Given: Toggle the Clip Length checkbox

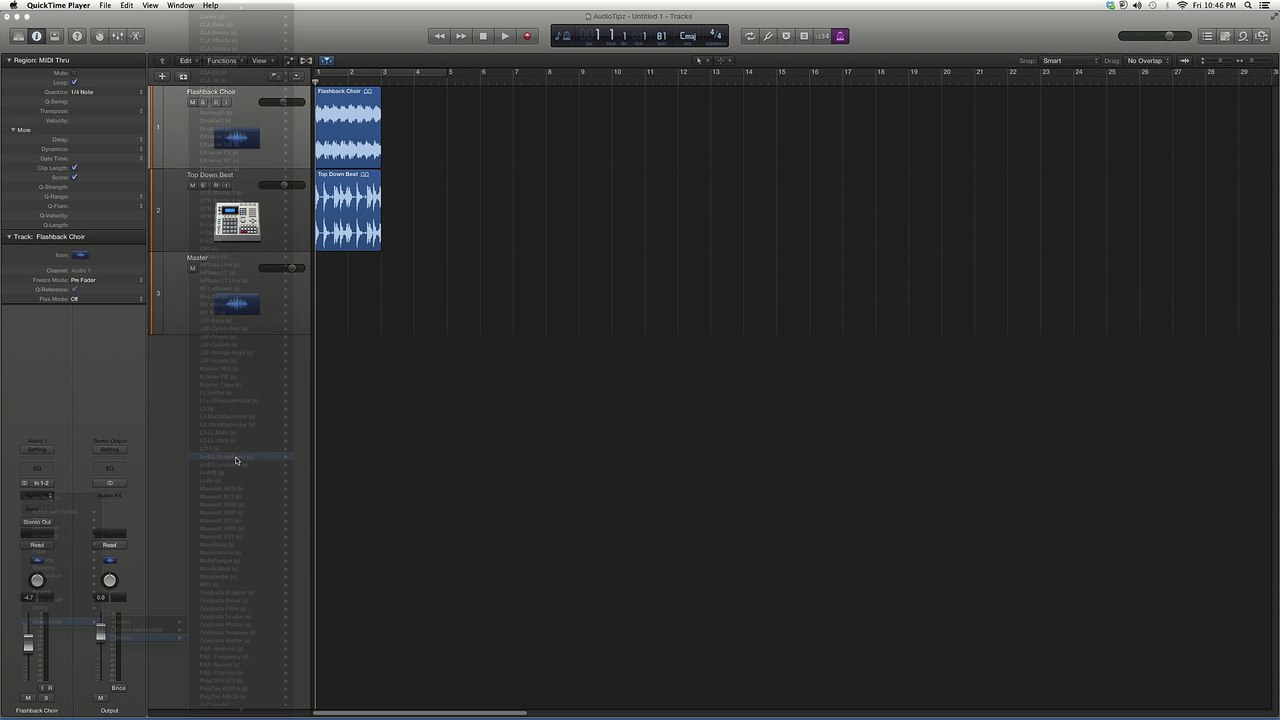Looking at the screenshot, I should [74, 168].
